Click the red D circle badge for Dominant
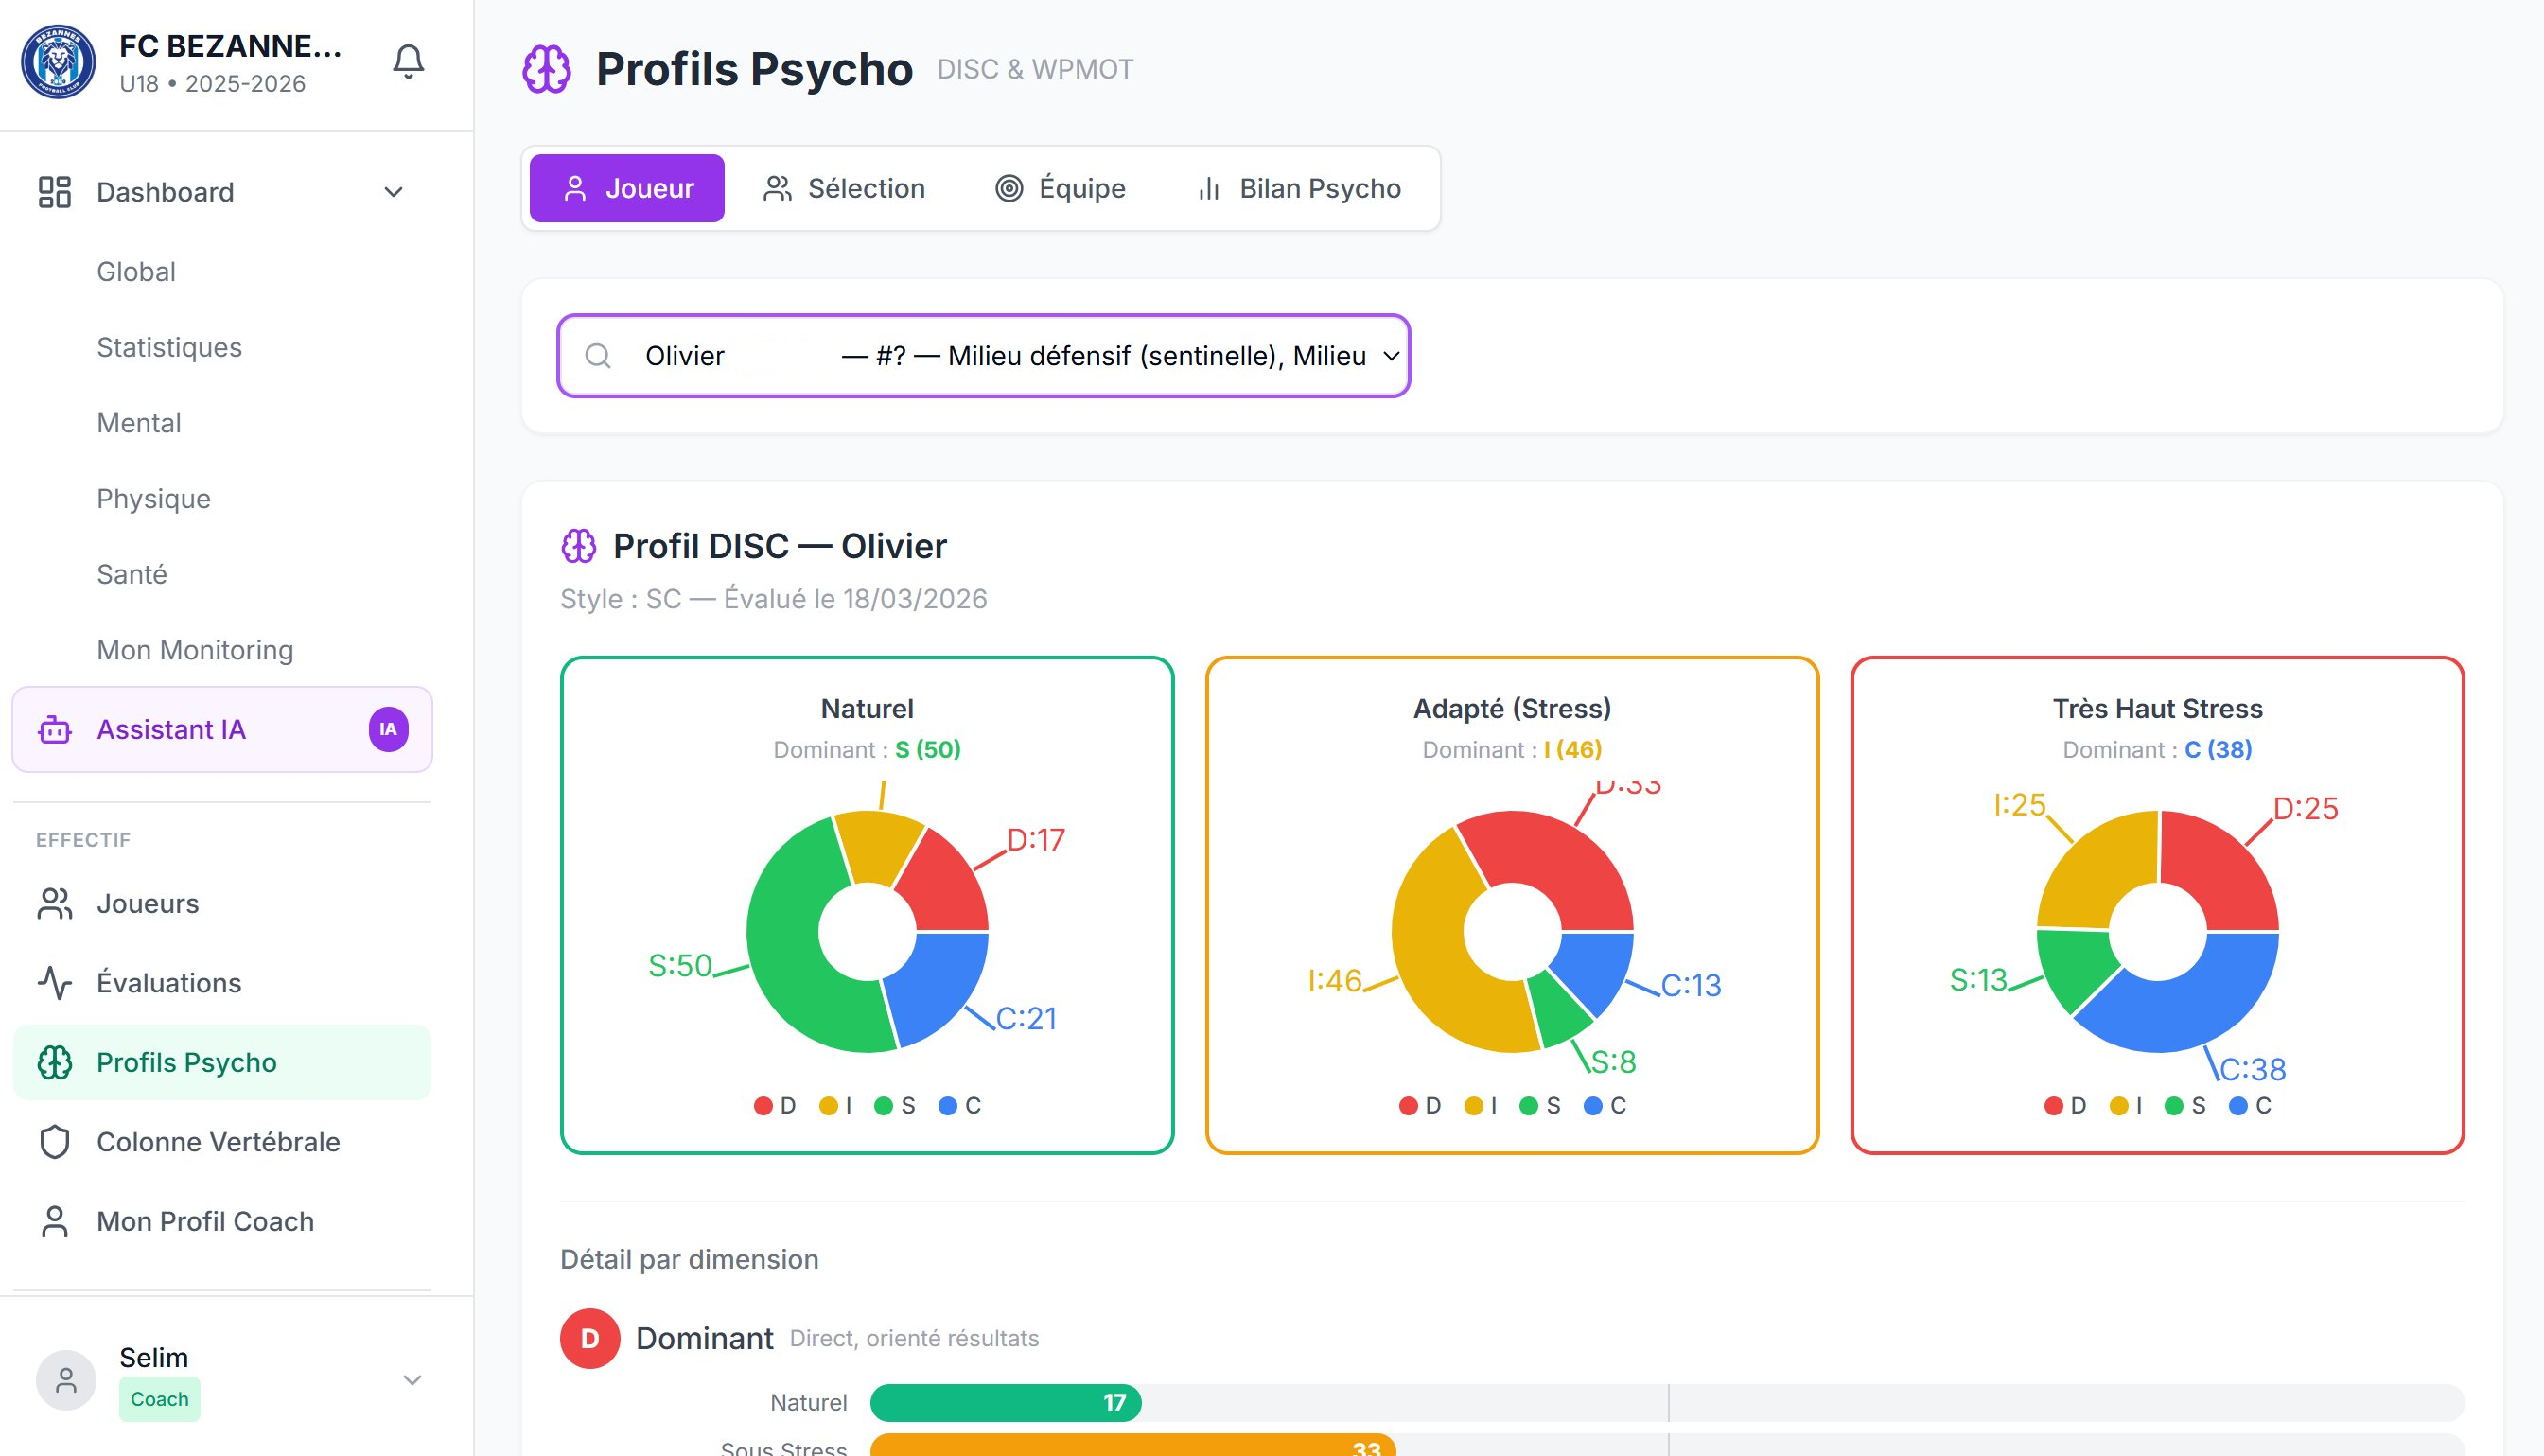 coord(590,1338)
